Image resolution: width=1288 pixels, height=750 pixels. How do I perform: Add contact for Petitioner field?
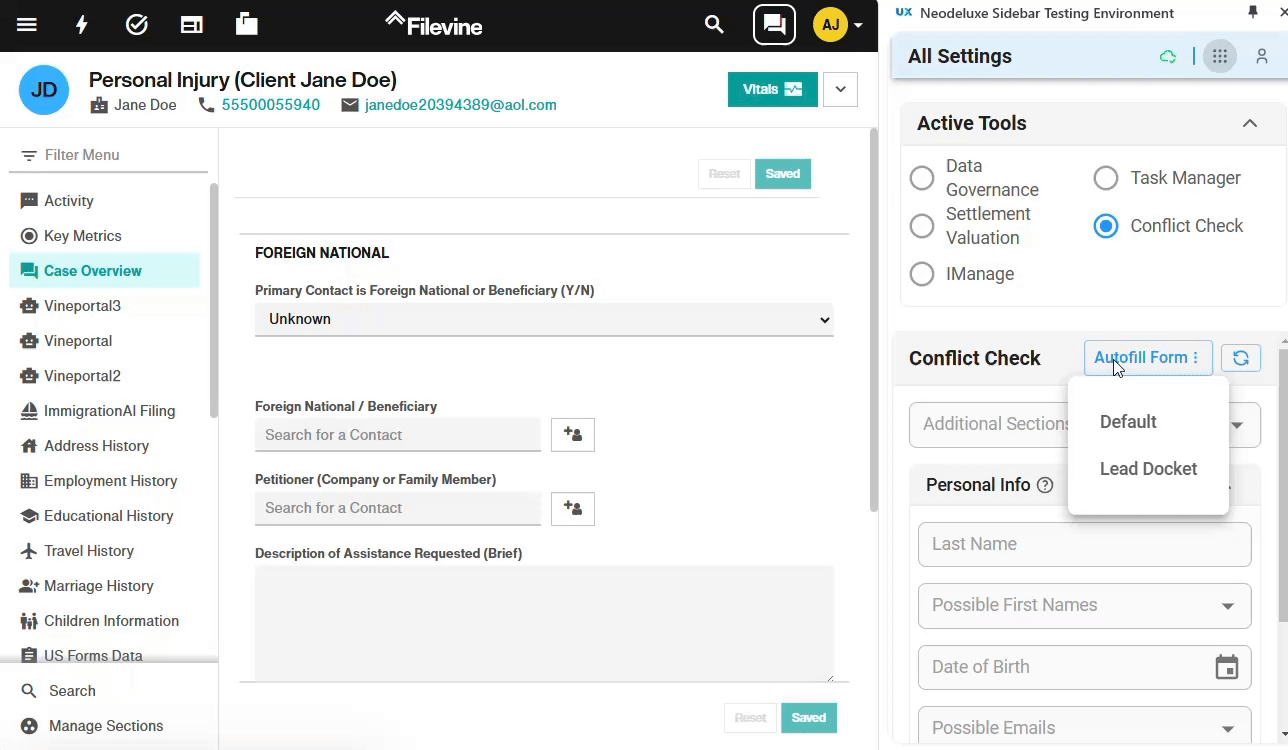point(573,508)
